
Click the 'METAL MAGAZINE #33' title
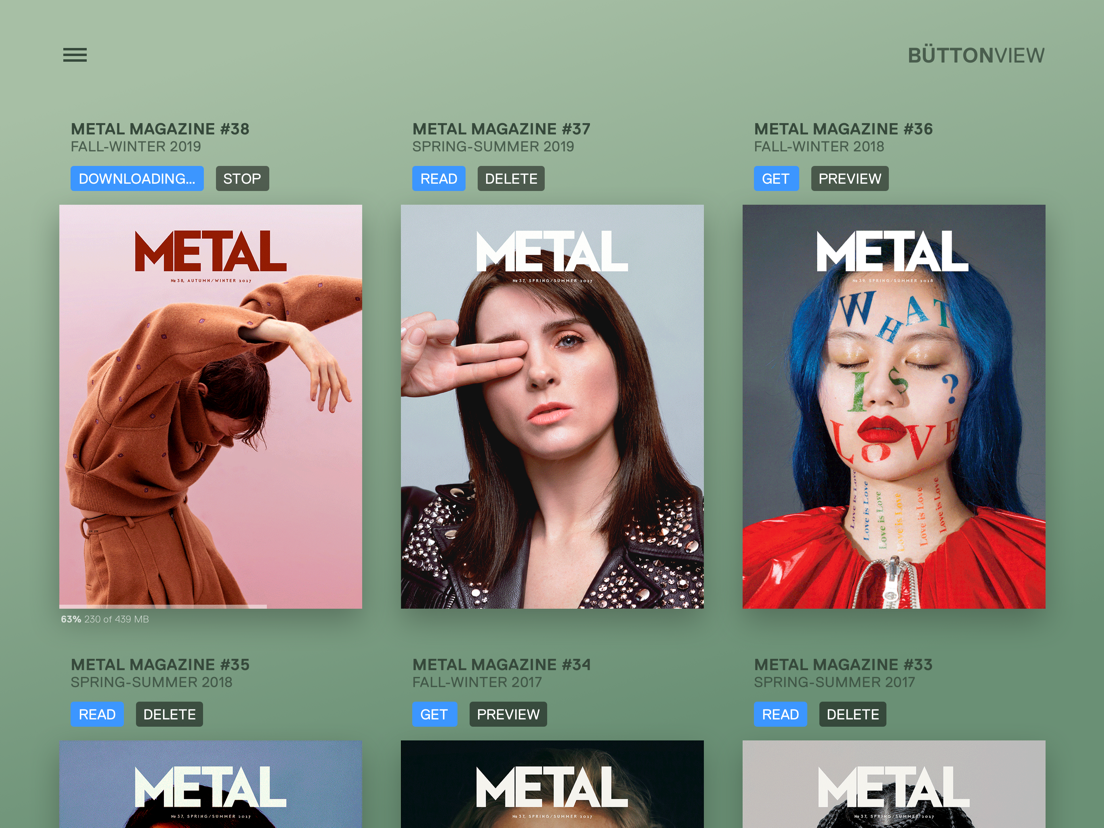843,665
